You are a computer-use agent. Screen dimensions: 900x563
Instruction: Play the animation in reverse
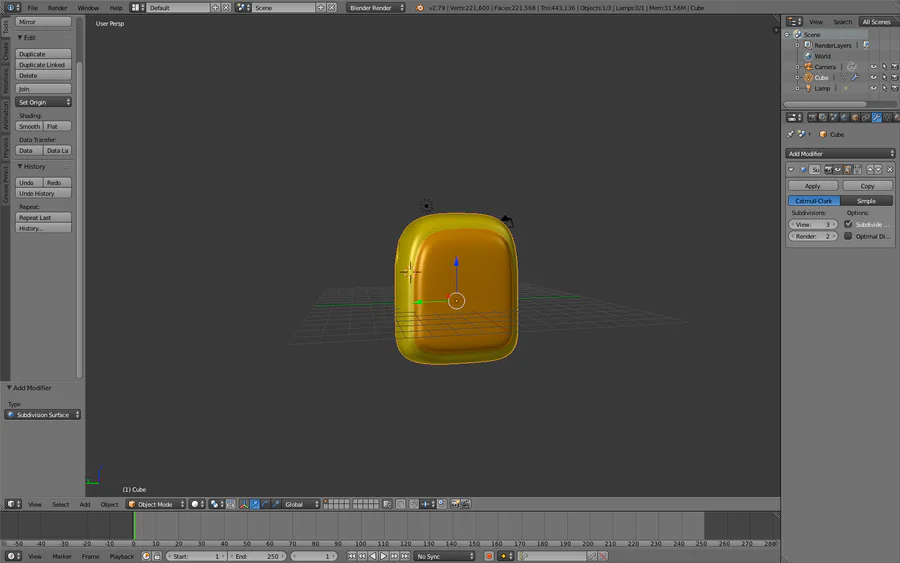coord(373,556)
